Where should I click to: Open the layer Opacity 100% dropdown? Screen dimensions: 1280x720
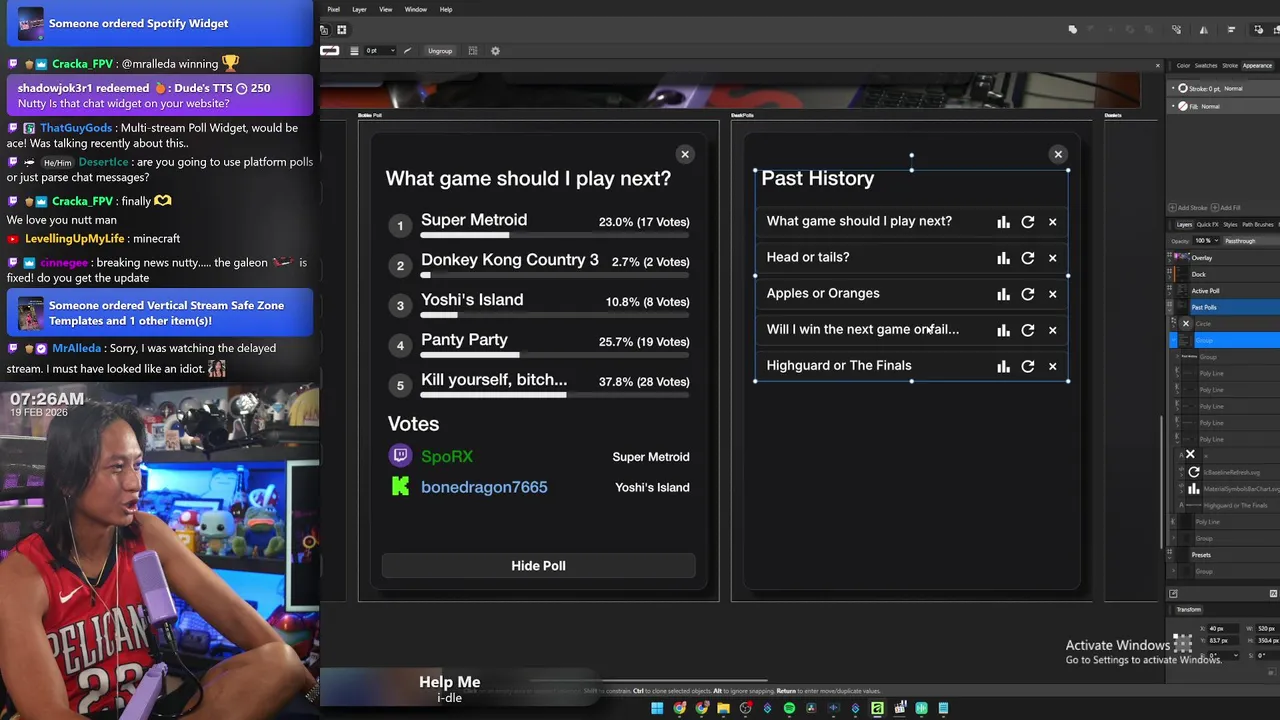click(1206, 241)
